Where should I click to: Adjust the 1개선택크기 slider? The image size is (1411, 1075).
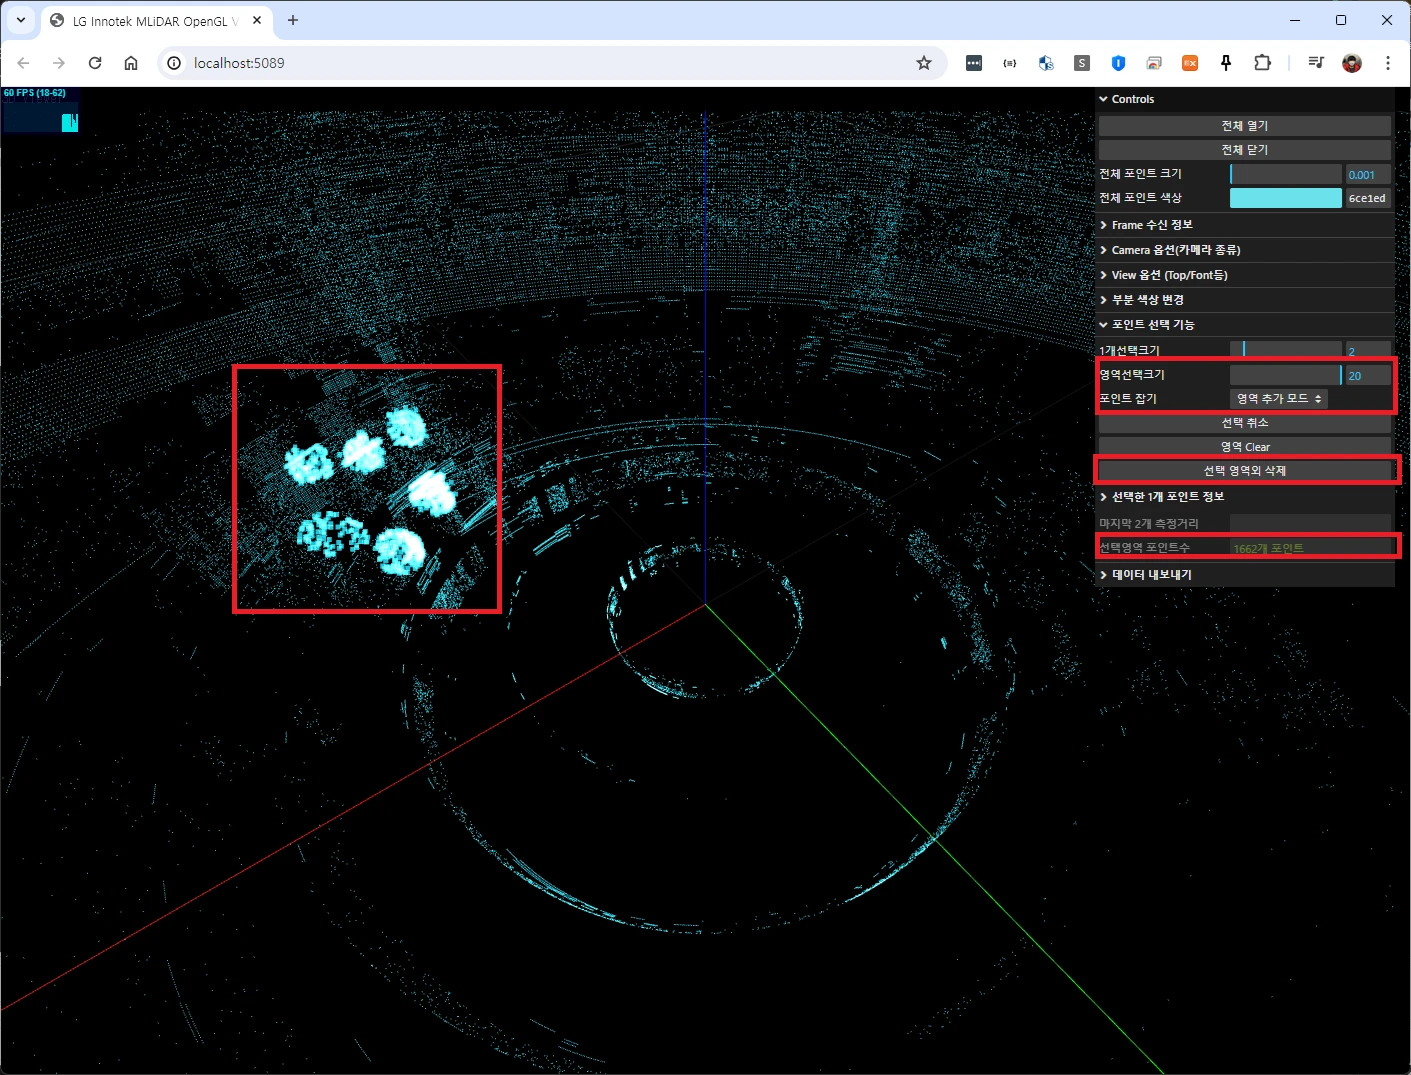pos(1286,350)
